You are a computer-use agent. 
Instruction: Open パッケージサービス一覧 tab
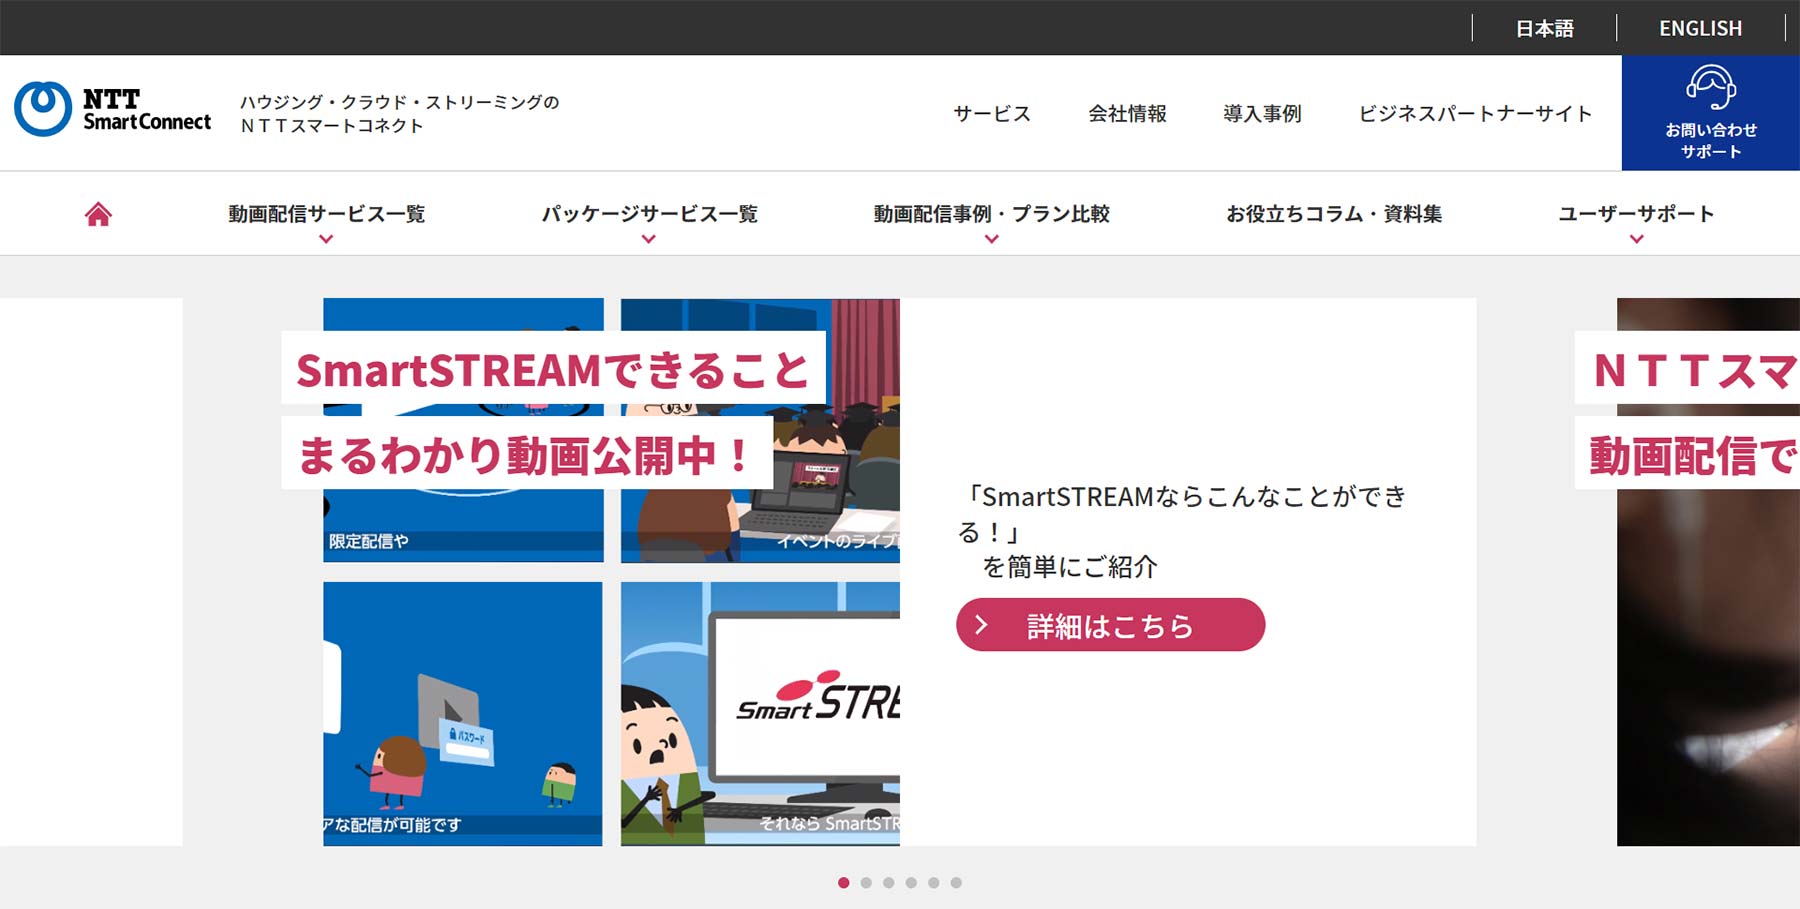[x=649, y=214]
